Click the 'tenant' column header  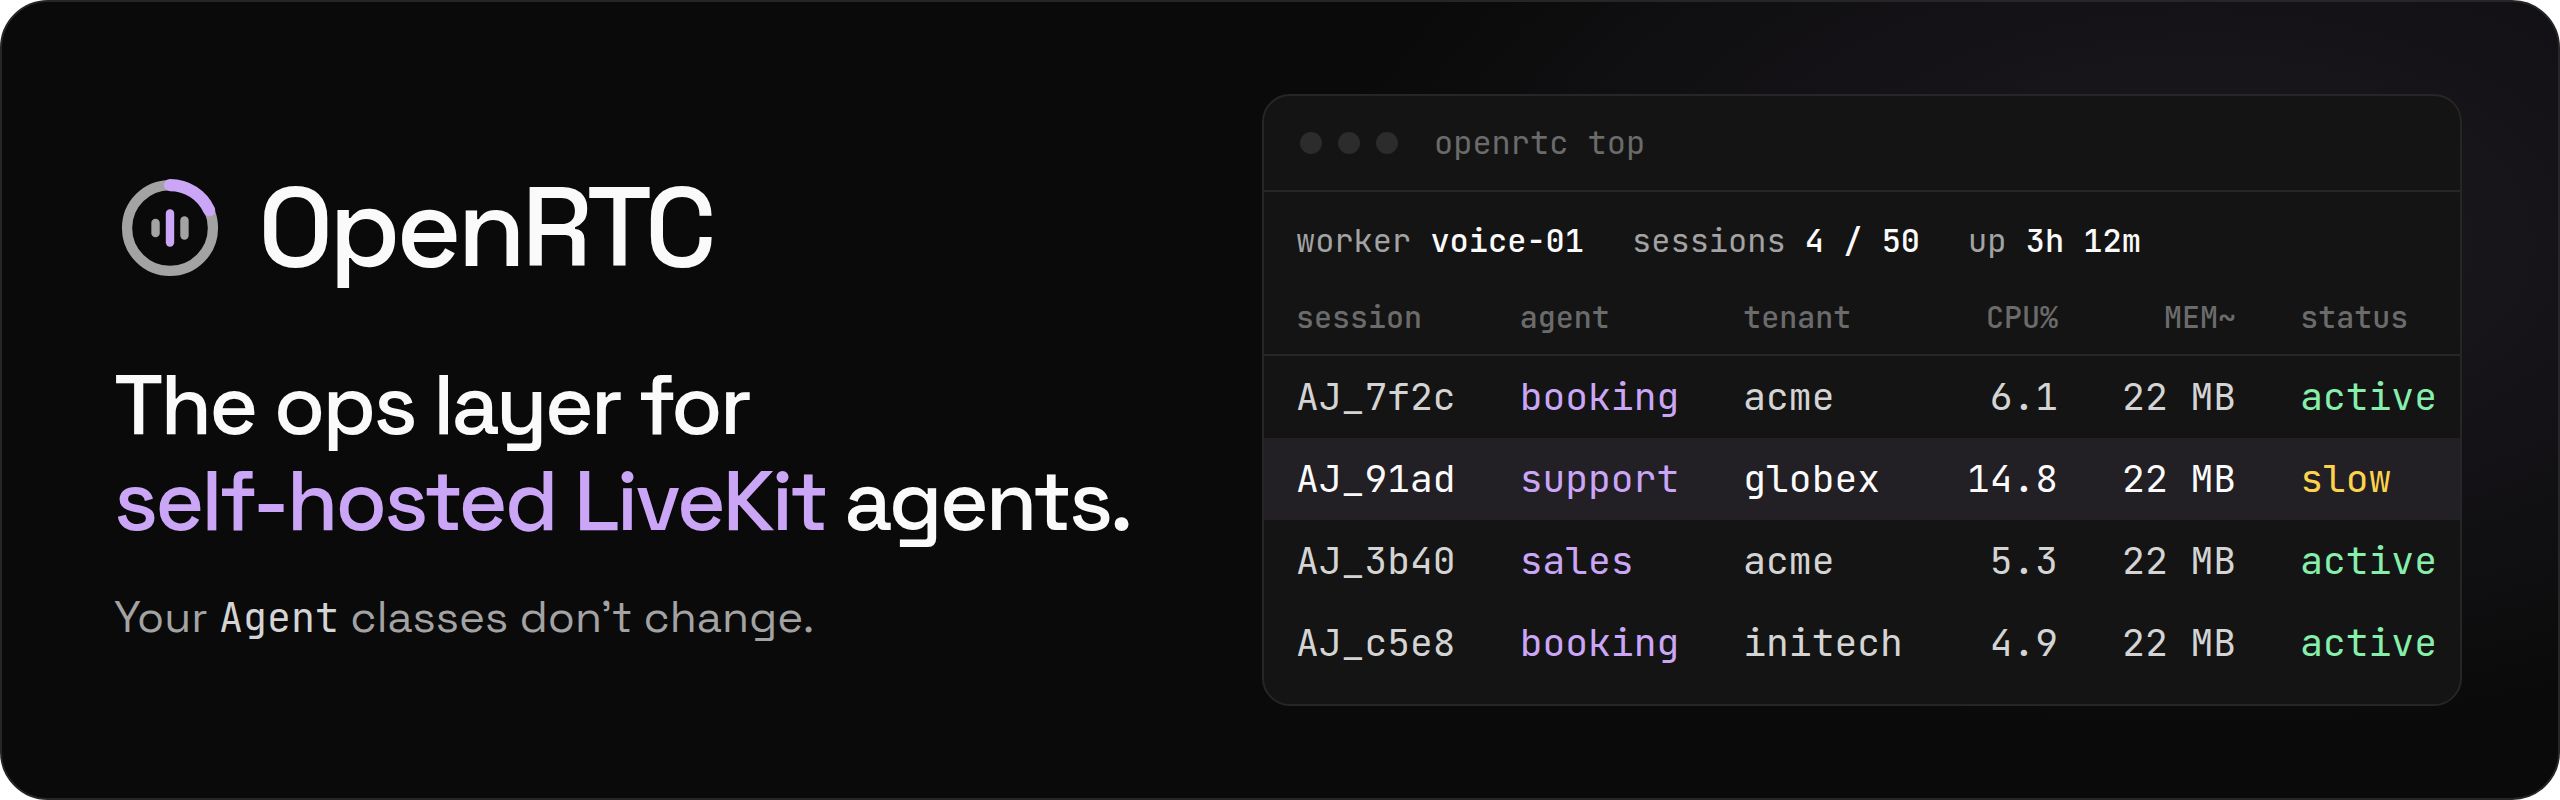tap(1797, 318)
